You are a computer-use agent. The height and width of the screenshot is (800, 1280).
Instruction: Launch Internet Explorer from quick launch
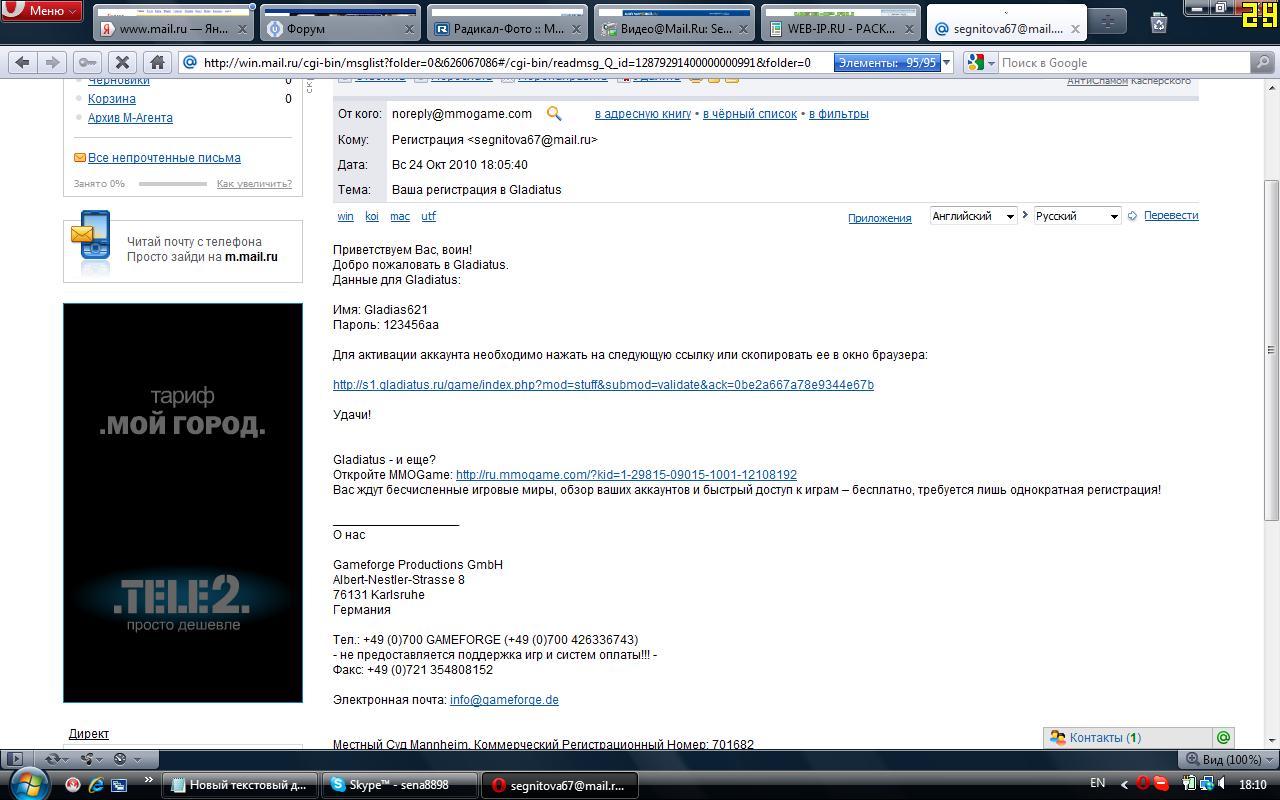96,785
